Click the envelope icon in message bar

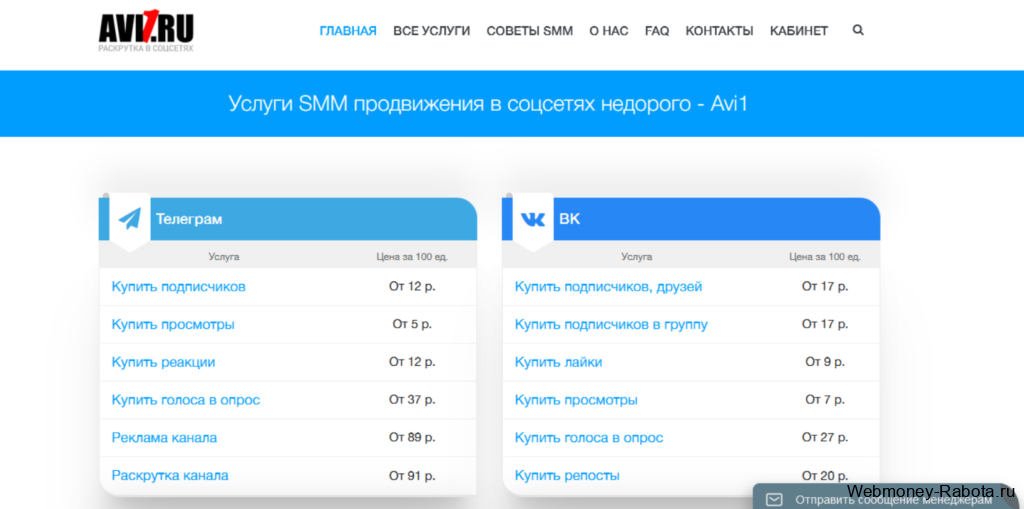click(774, 500)
